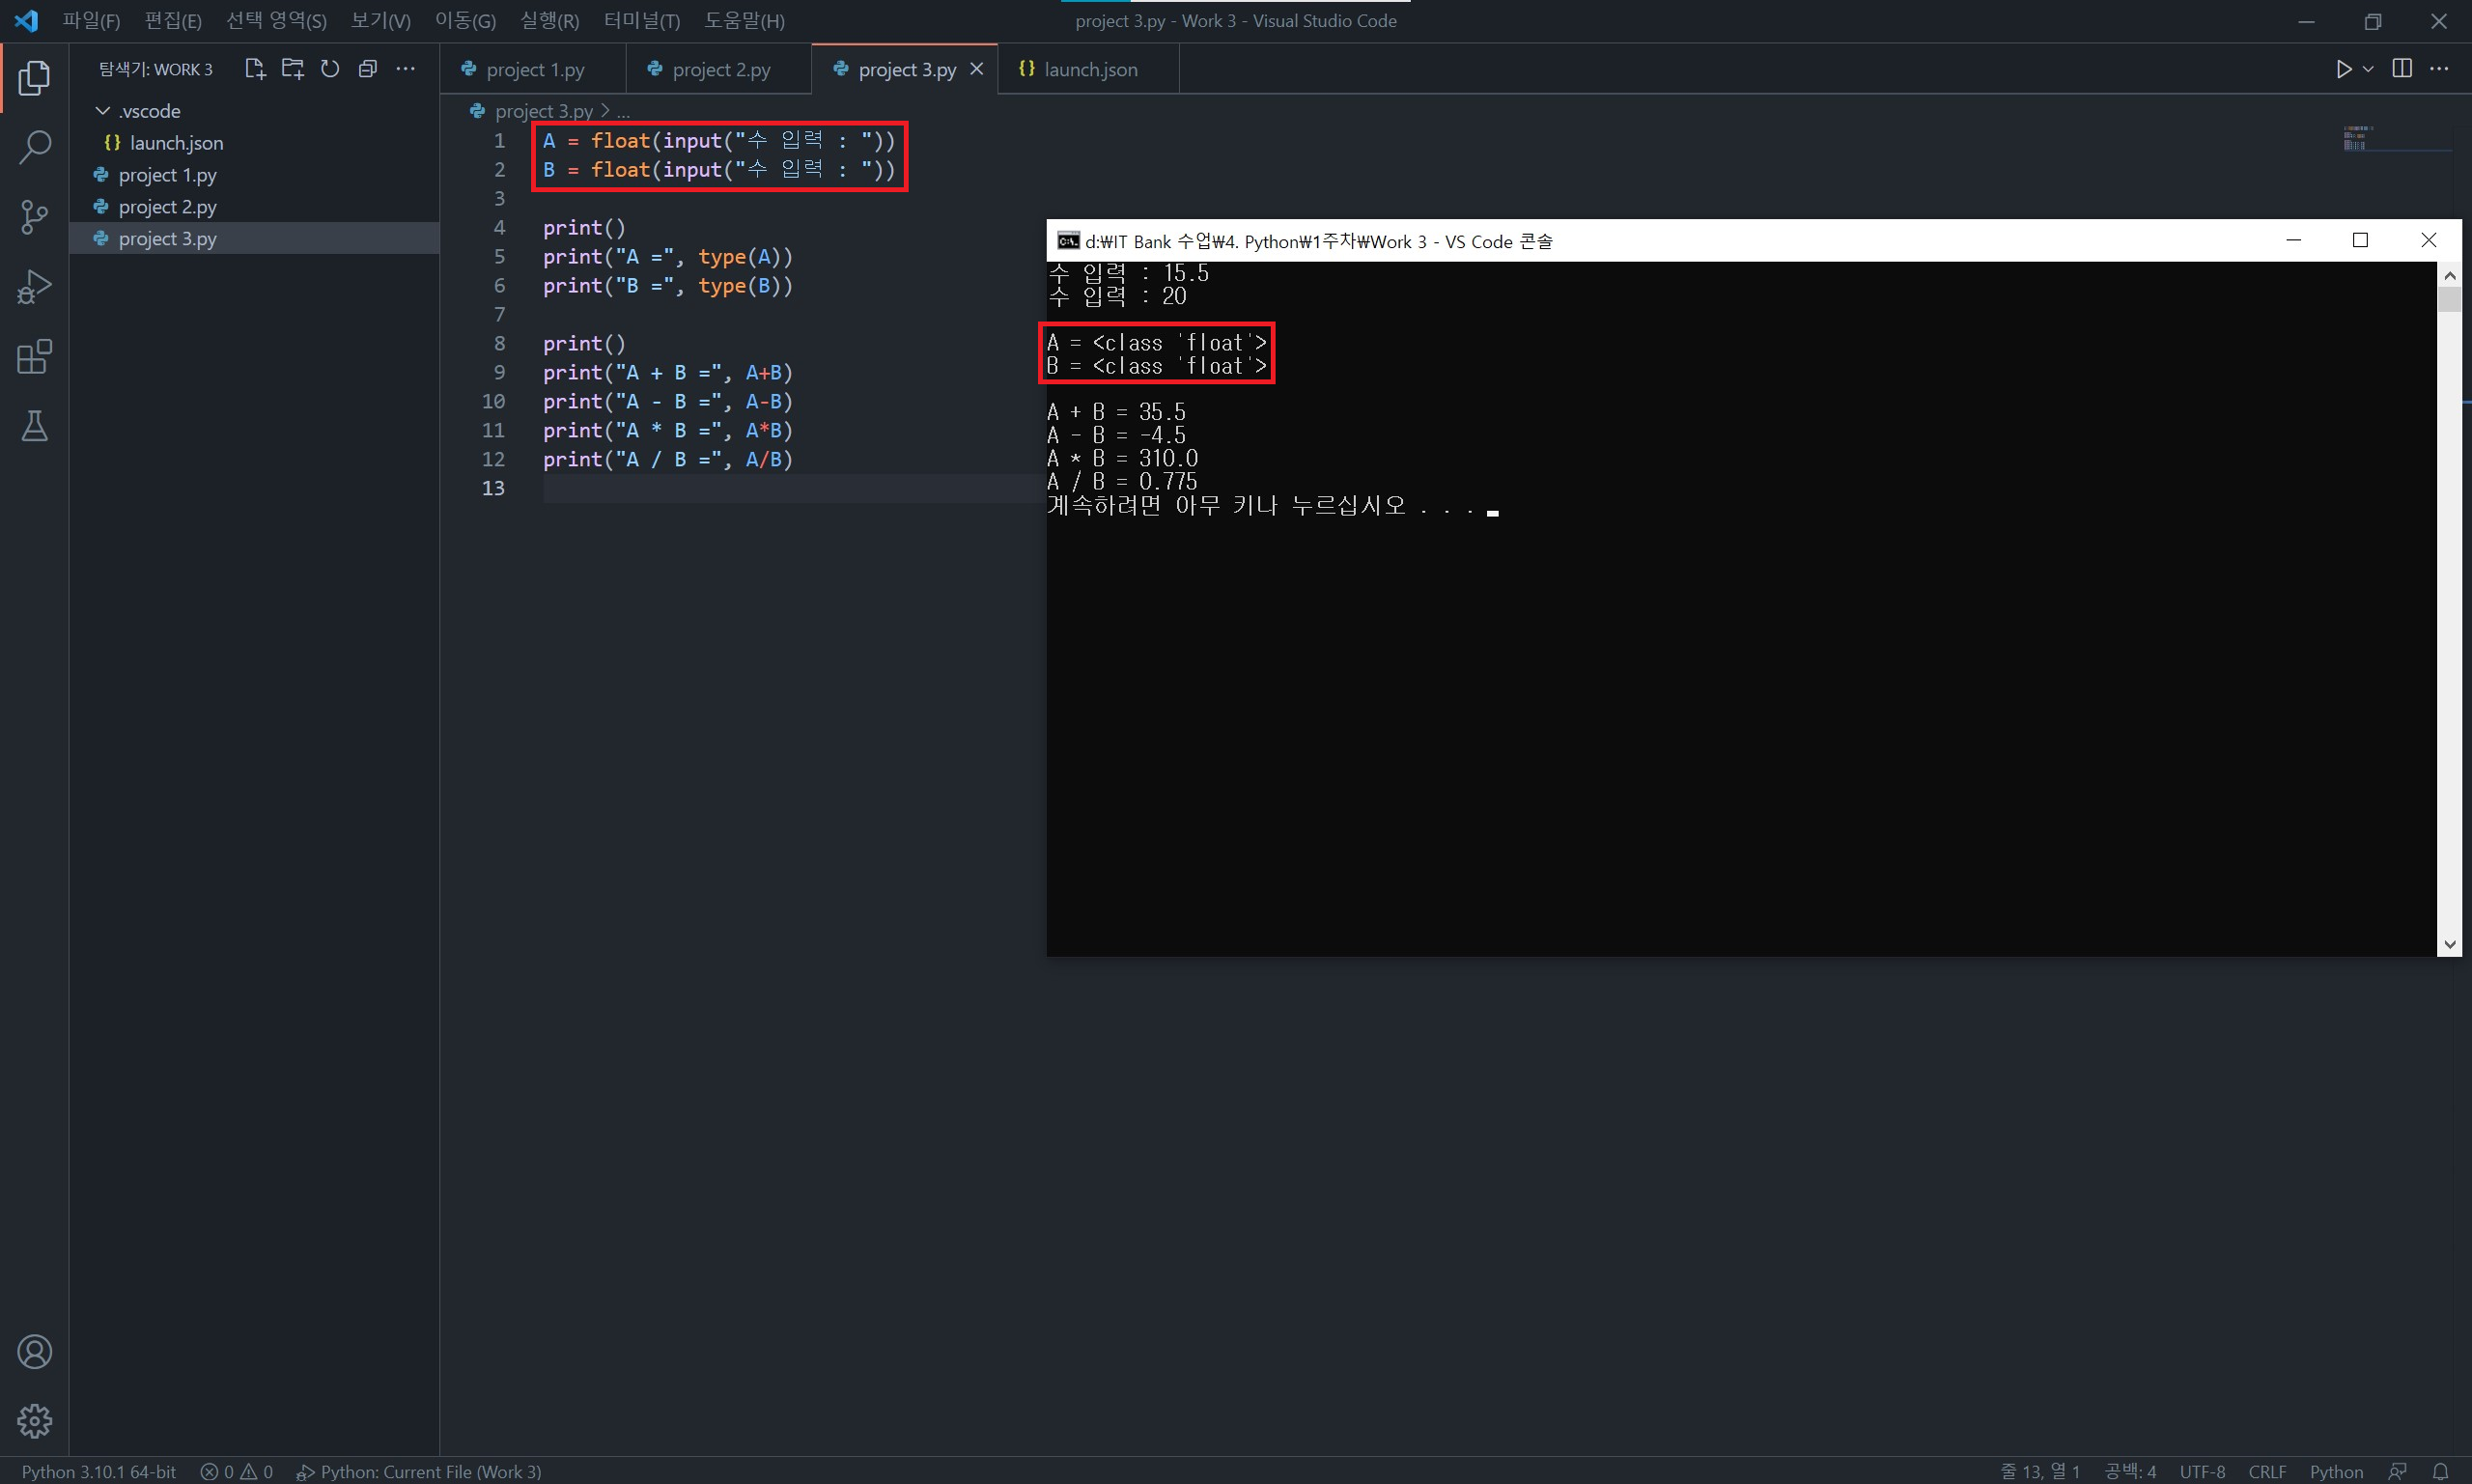The image size is (2472, 1484).
Task: Collapse the .vscode folder
Action: (x=103, y=111)
